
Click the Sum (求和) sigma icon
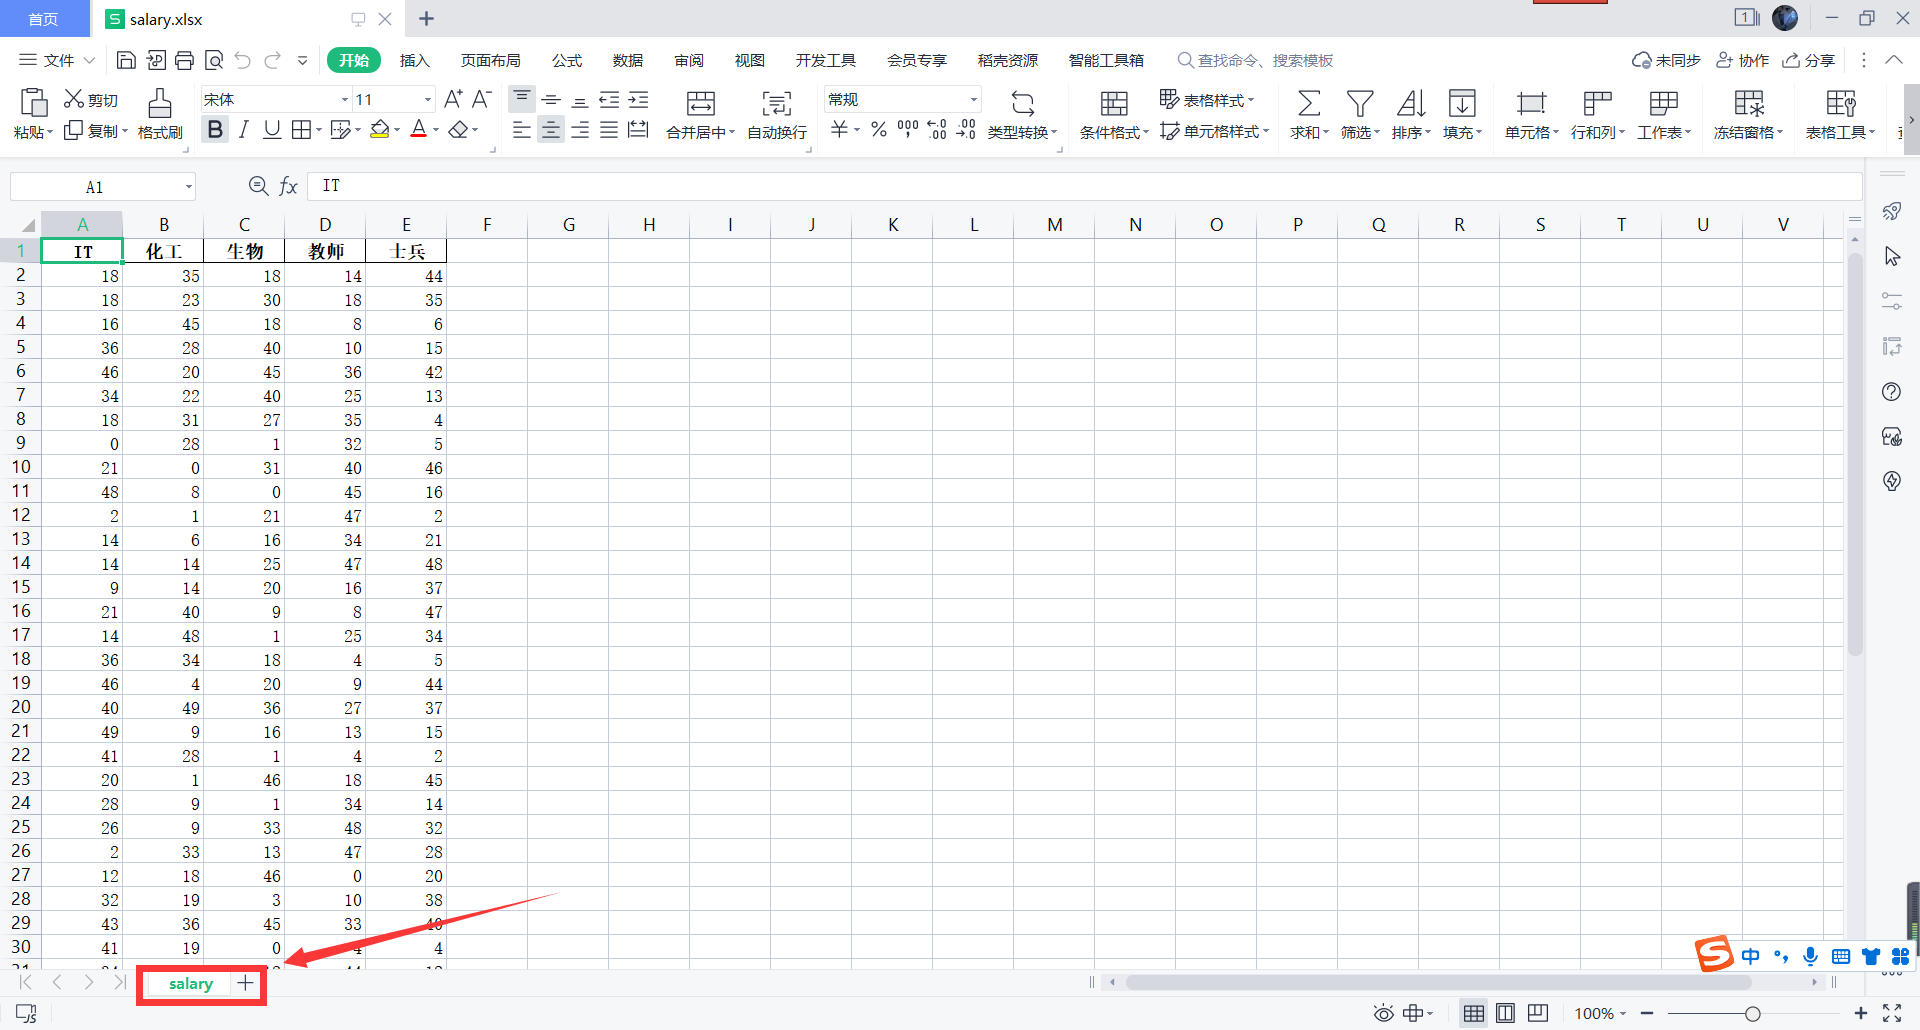(x=1308, y=103)
